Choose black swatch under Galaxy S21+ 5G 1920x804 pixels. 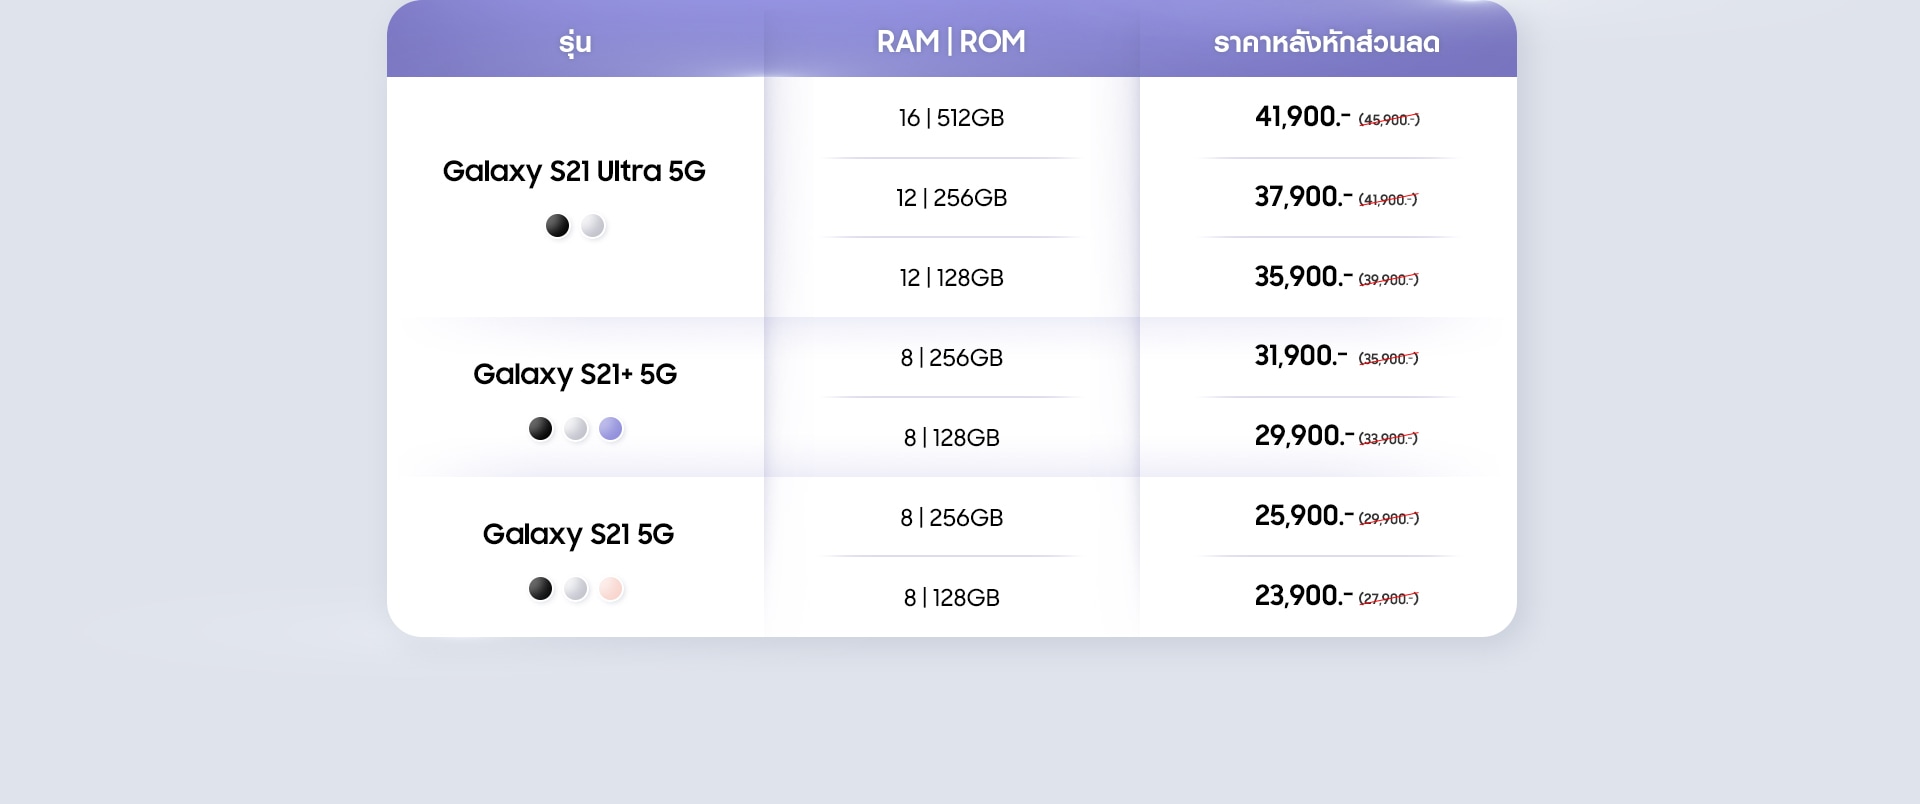pyautogui.click(x=540, y=429)
